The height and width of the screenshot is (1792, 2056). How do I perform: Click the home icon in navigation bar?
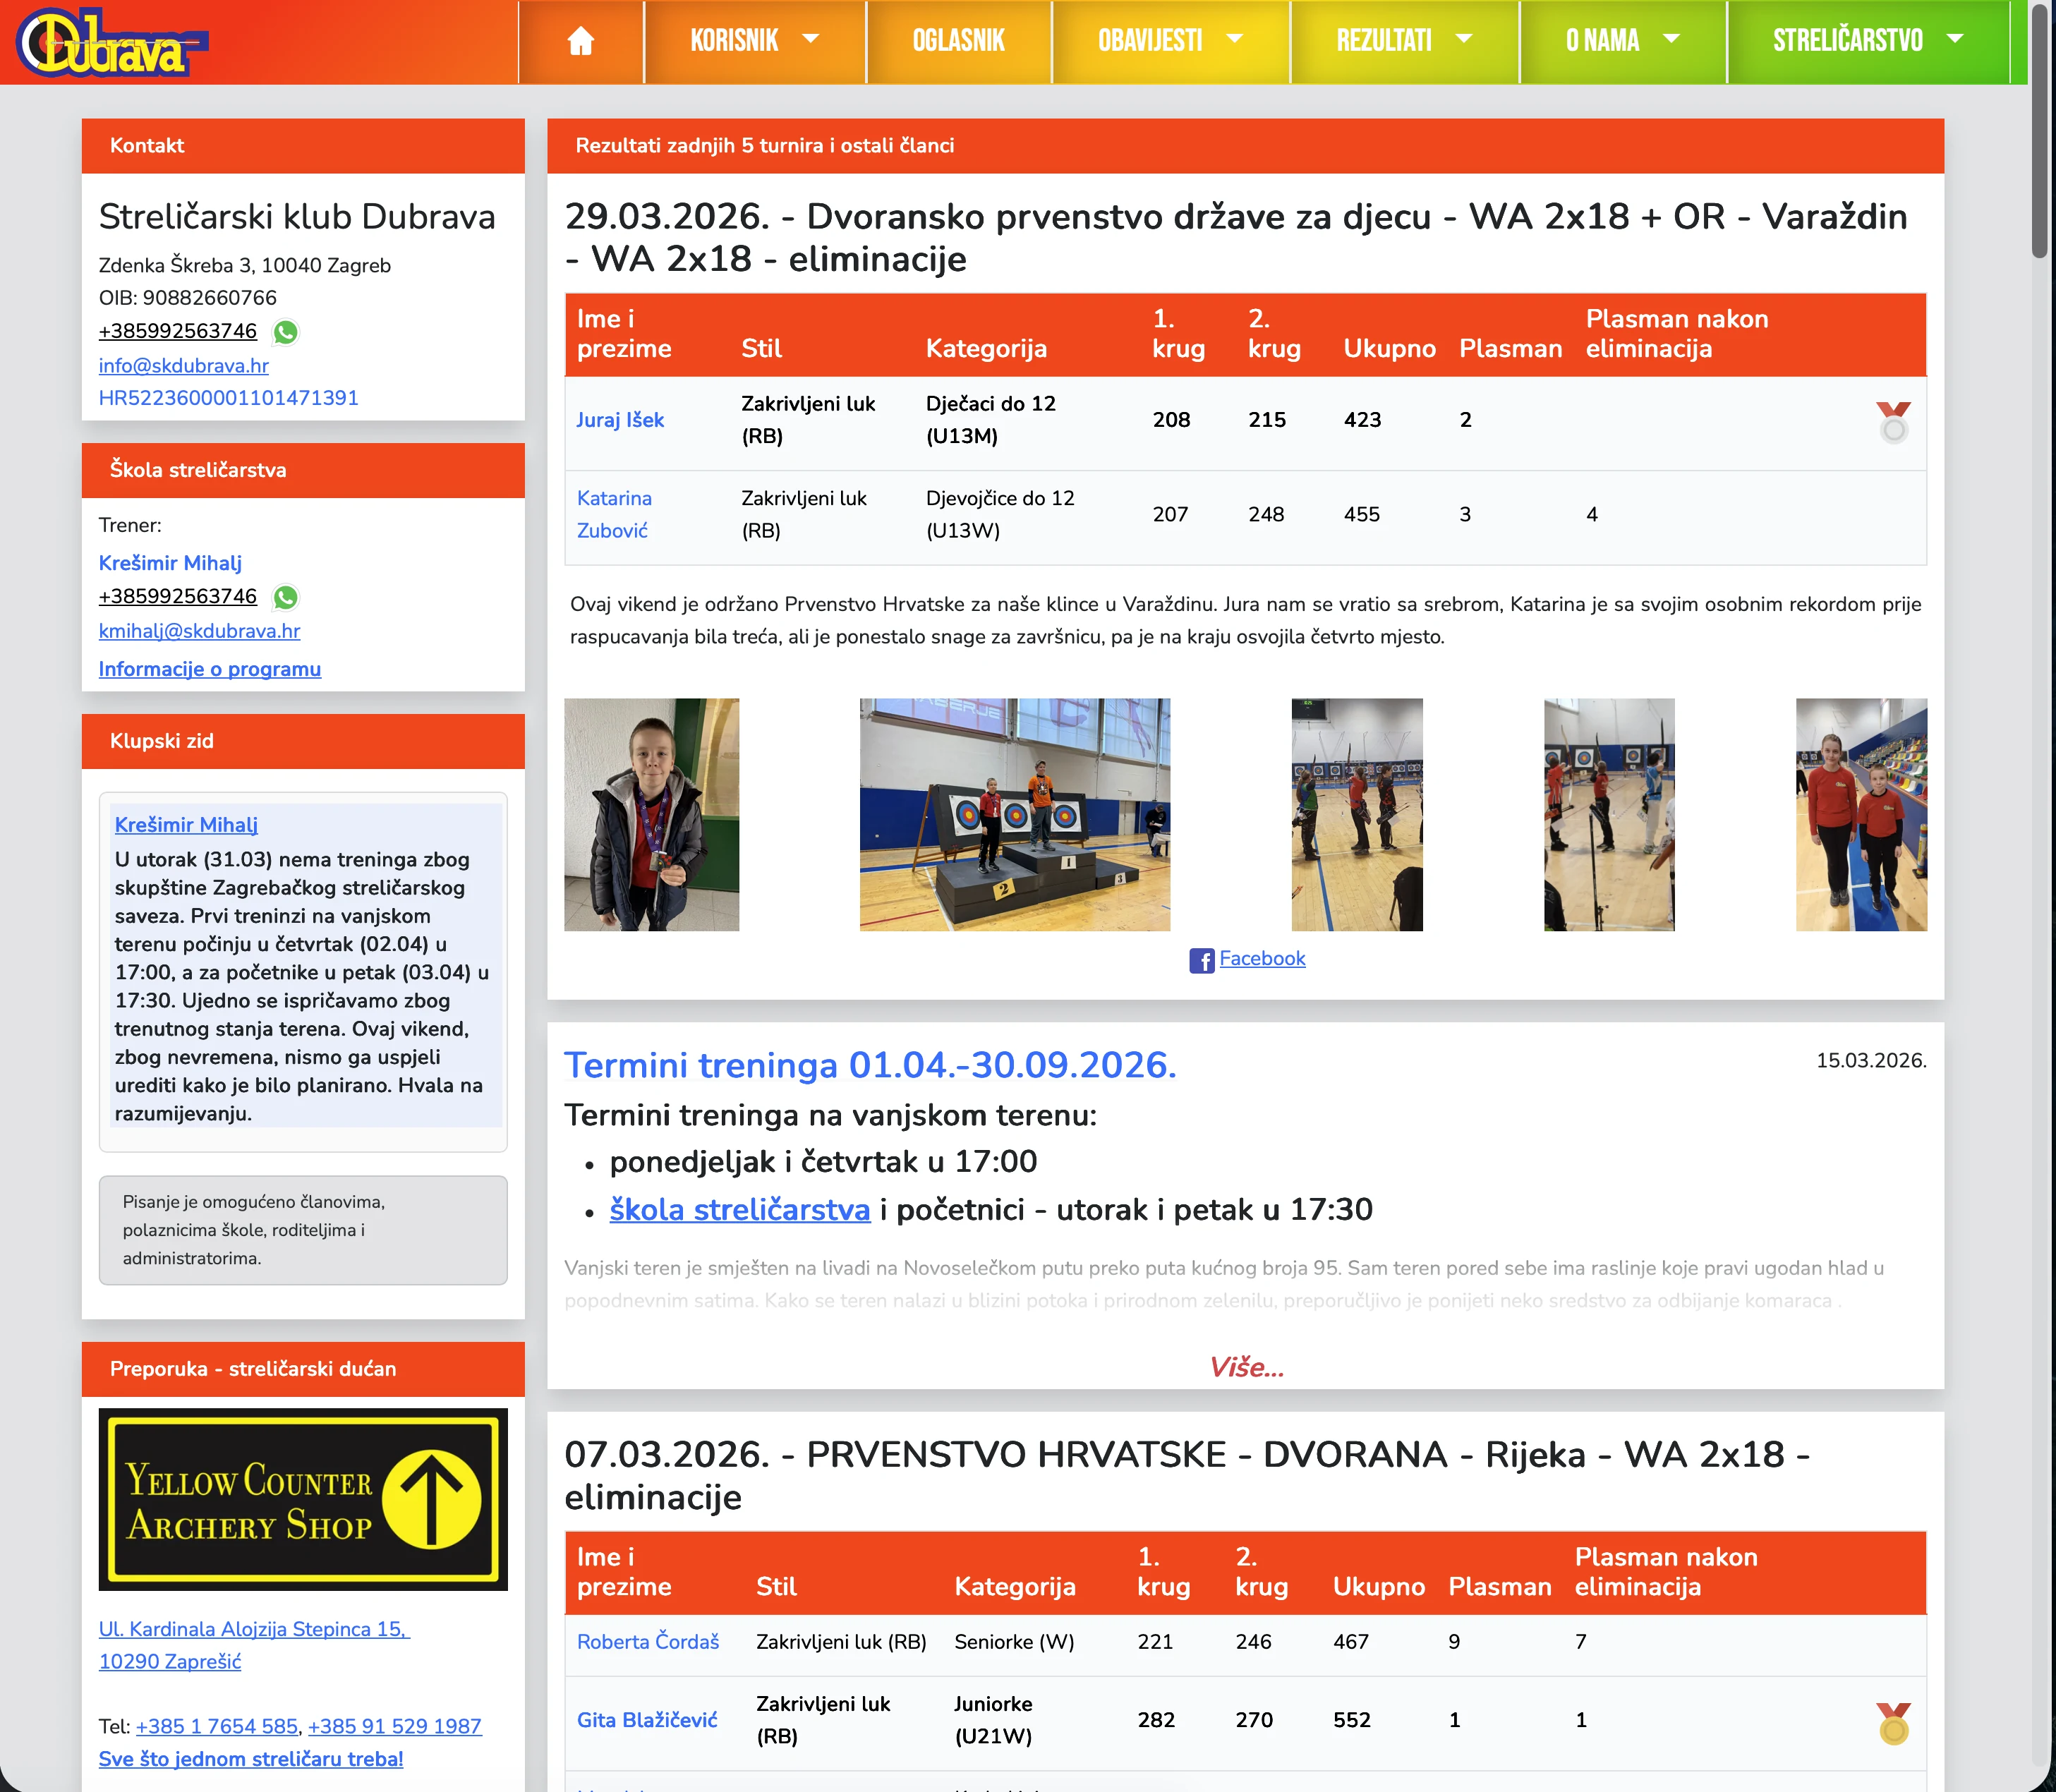(580, 41)
